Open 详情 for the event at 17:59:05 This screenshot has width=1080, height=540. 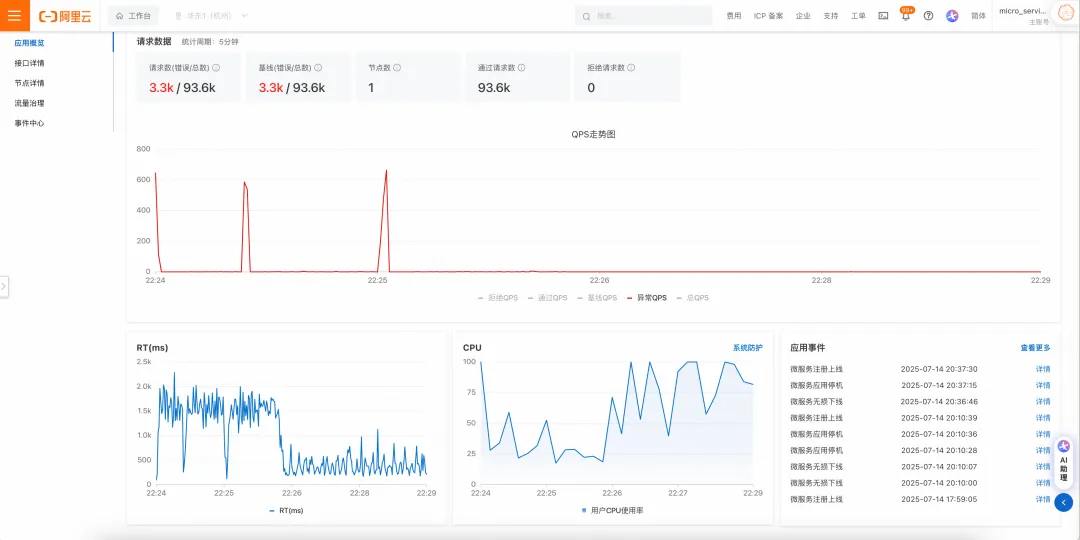tap(1043, 499)
